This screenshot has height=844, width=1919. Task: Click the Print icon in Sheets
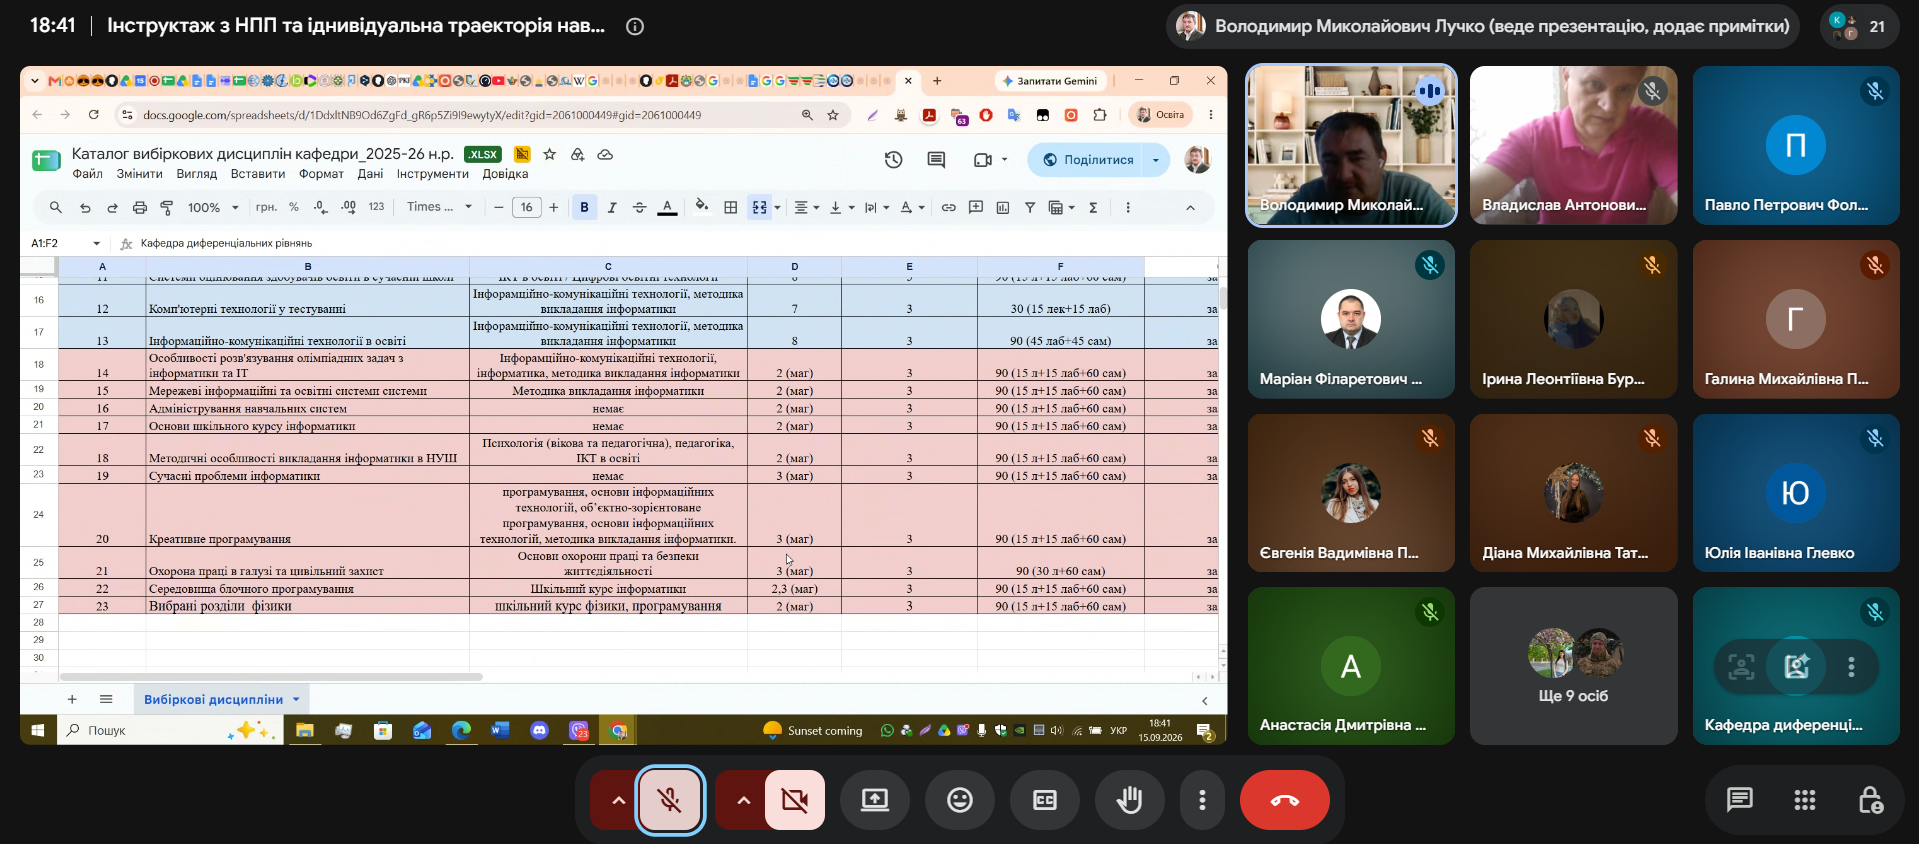click(x=140, y=208)
